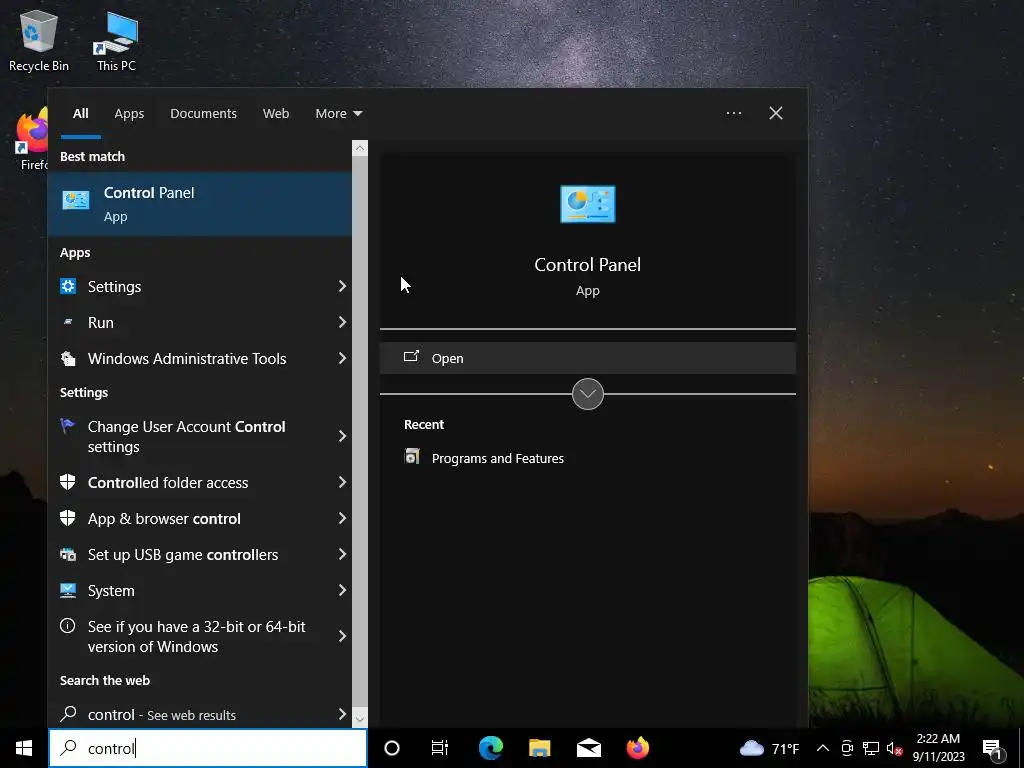Click the large Control Panel preview icon

pyautogui.click(x=588, y=204)
